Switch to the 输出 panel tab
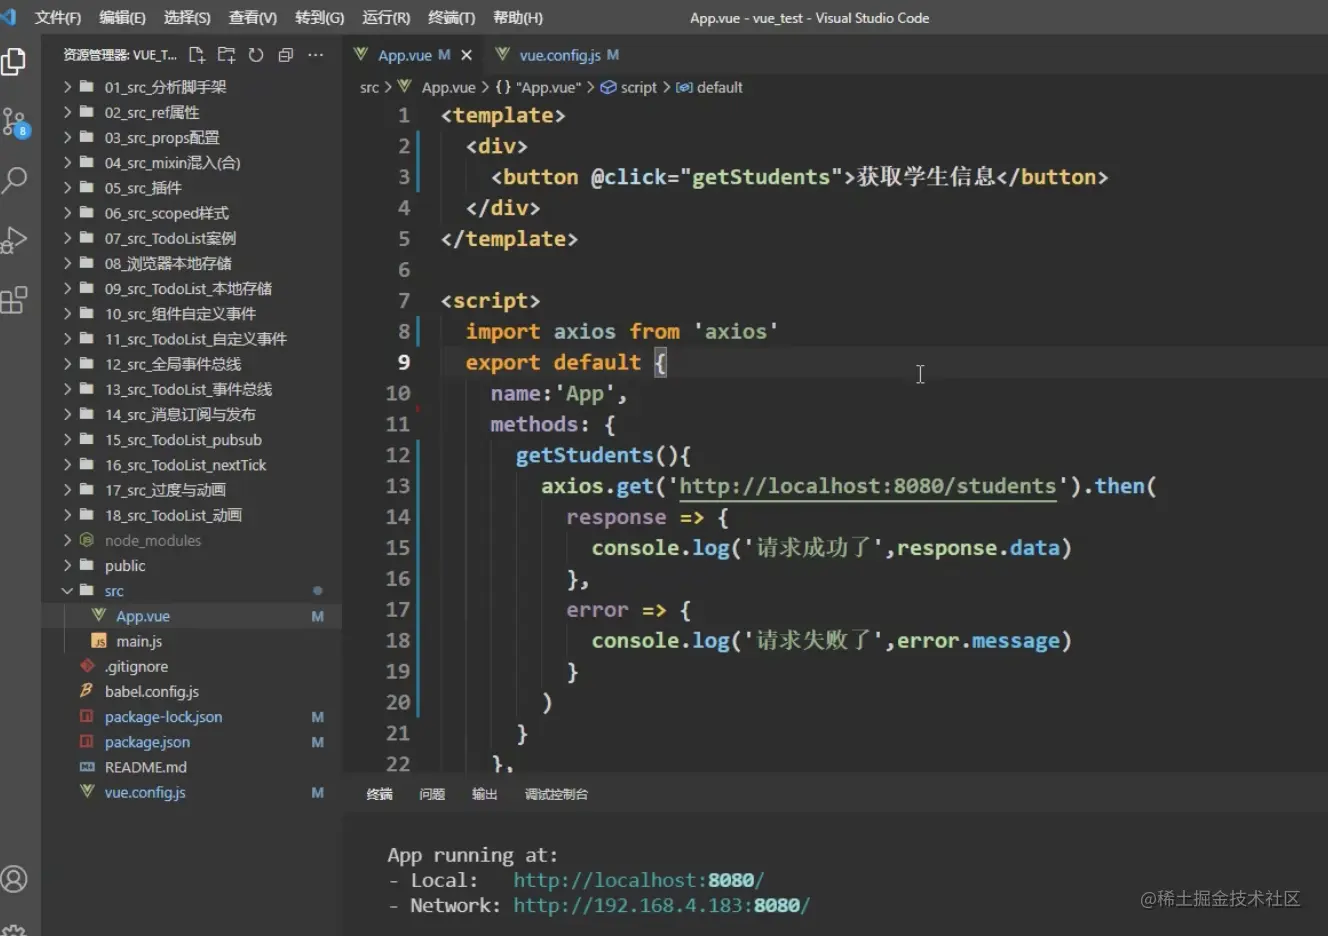 [x=485, y=794]
